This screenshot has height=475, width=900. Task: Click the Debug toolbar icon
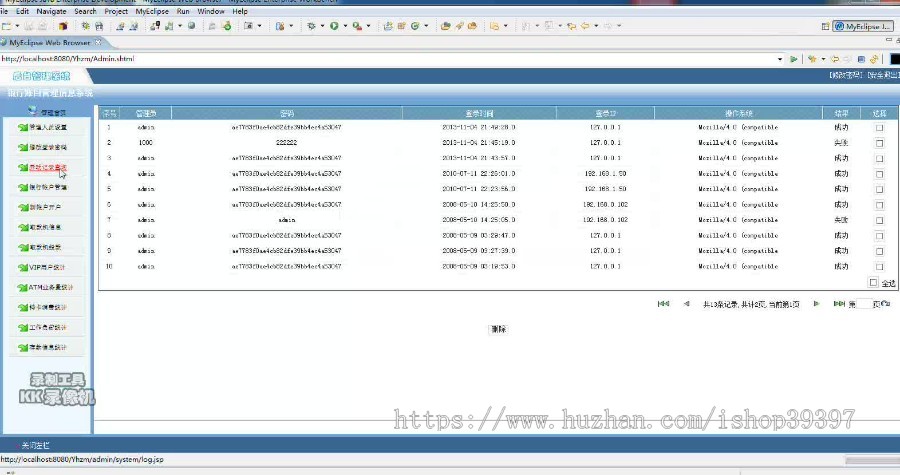pyautogui.click(x=311, y=26)
